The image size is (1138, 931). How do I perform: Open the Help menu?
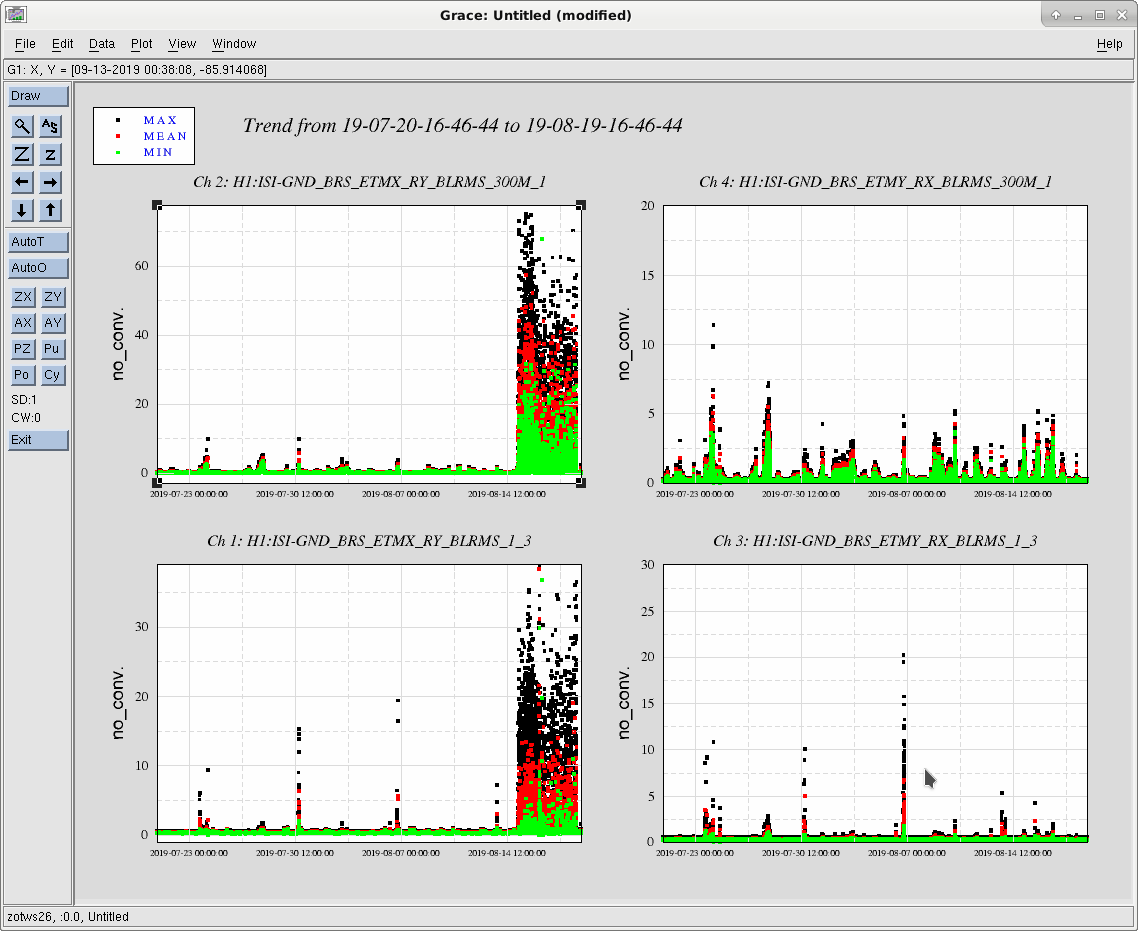(1109, 44)
